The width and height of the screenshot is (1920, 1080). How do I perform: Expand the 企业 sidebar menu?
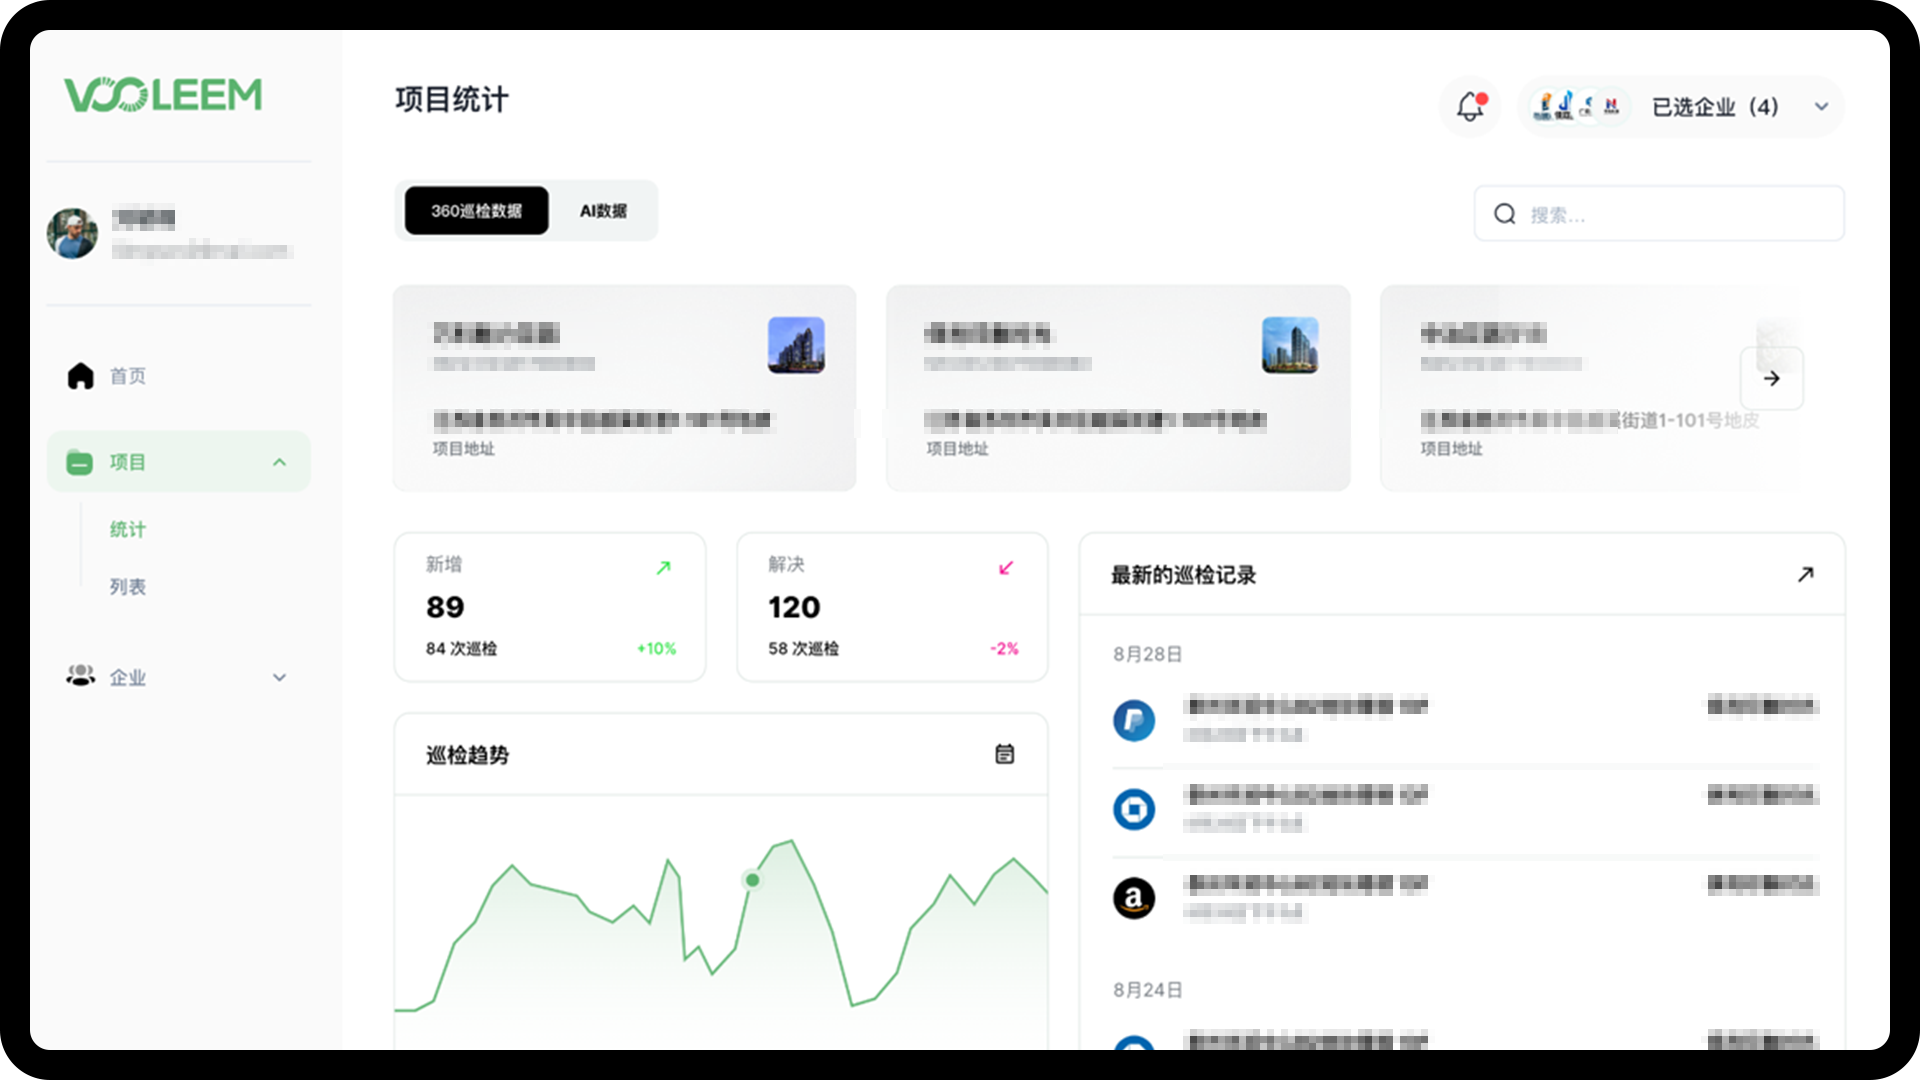(279, 677)
